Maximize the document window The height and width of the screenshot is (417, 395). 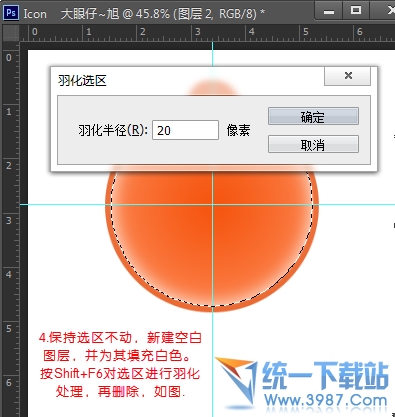click(356, 11)
